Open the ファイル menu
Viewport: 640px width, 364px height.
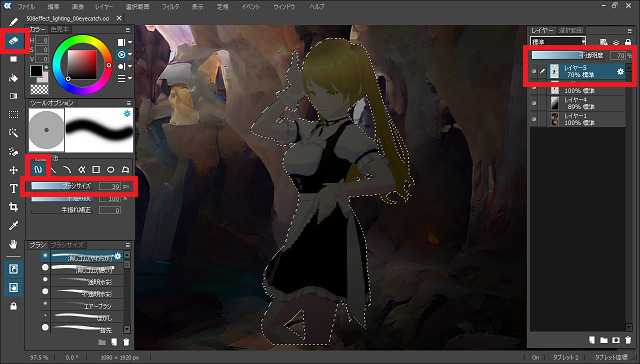26,7
